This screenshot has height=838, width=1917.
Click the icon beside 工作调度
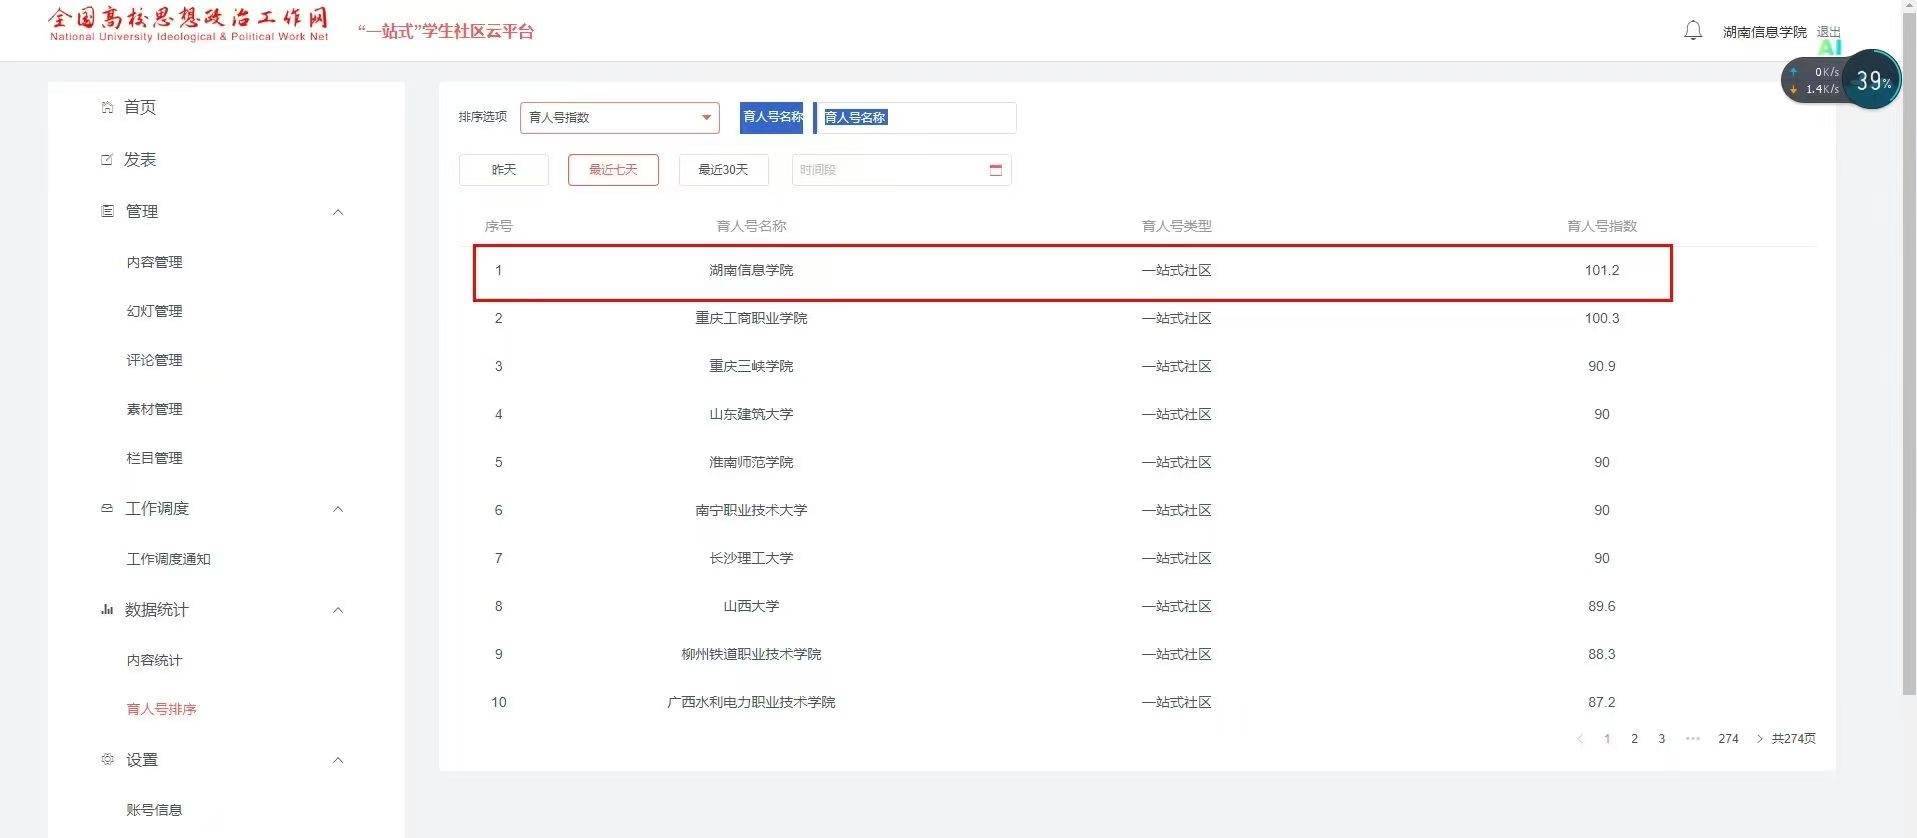tap(107, 508)
